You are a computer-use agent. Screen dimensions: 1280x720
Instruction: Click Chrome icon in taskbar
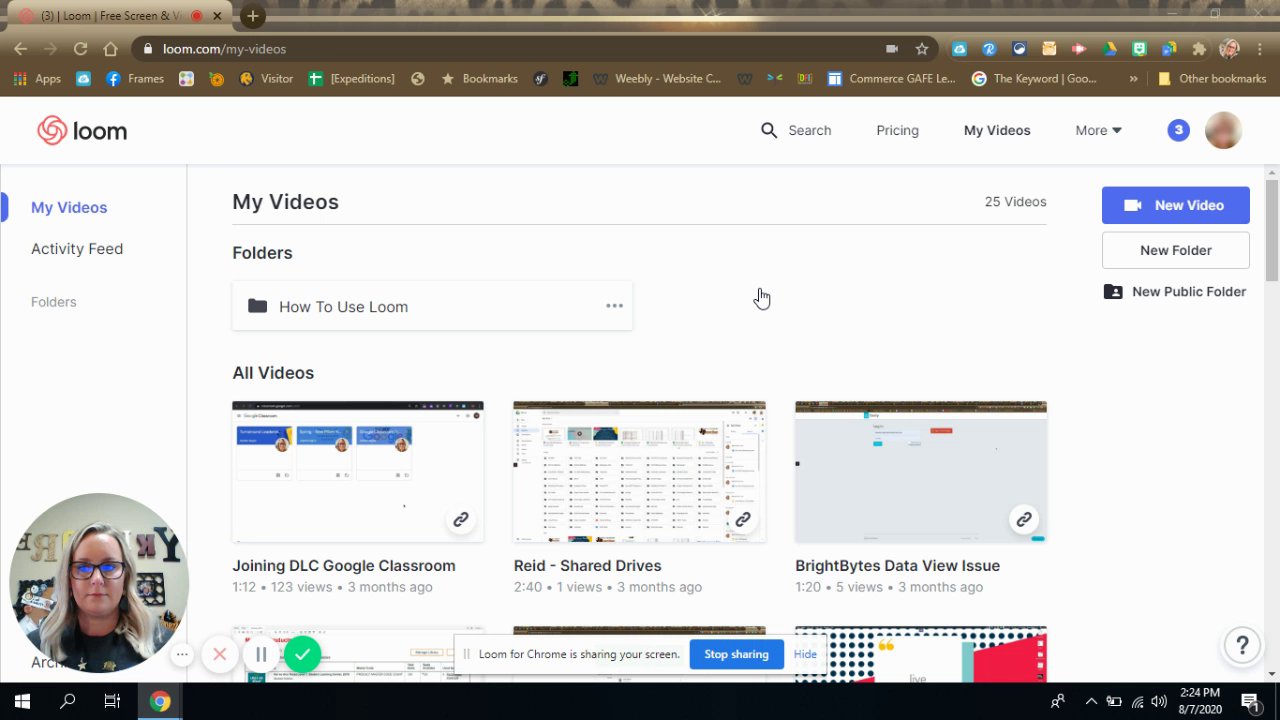tap(160, 701)
